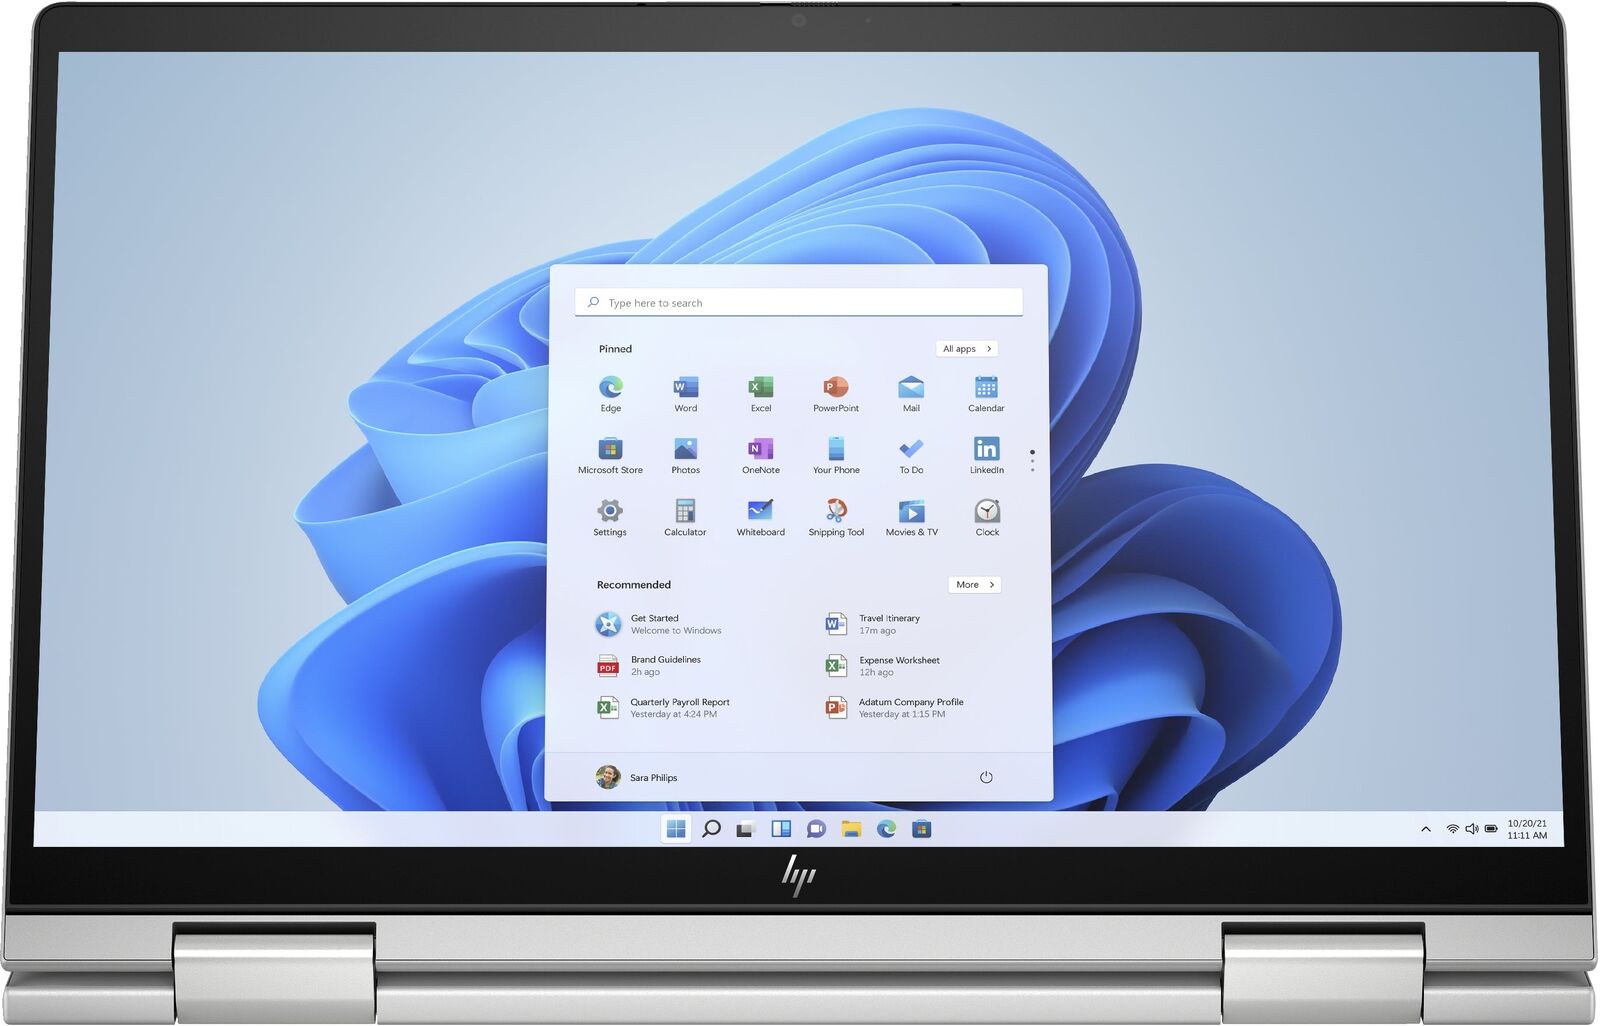This screenshot has width=1600, height=1026.
Task: Open the Wi-Fi network tray icon
Action: click(x=1452, y=829)
